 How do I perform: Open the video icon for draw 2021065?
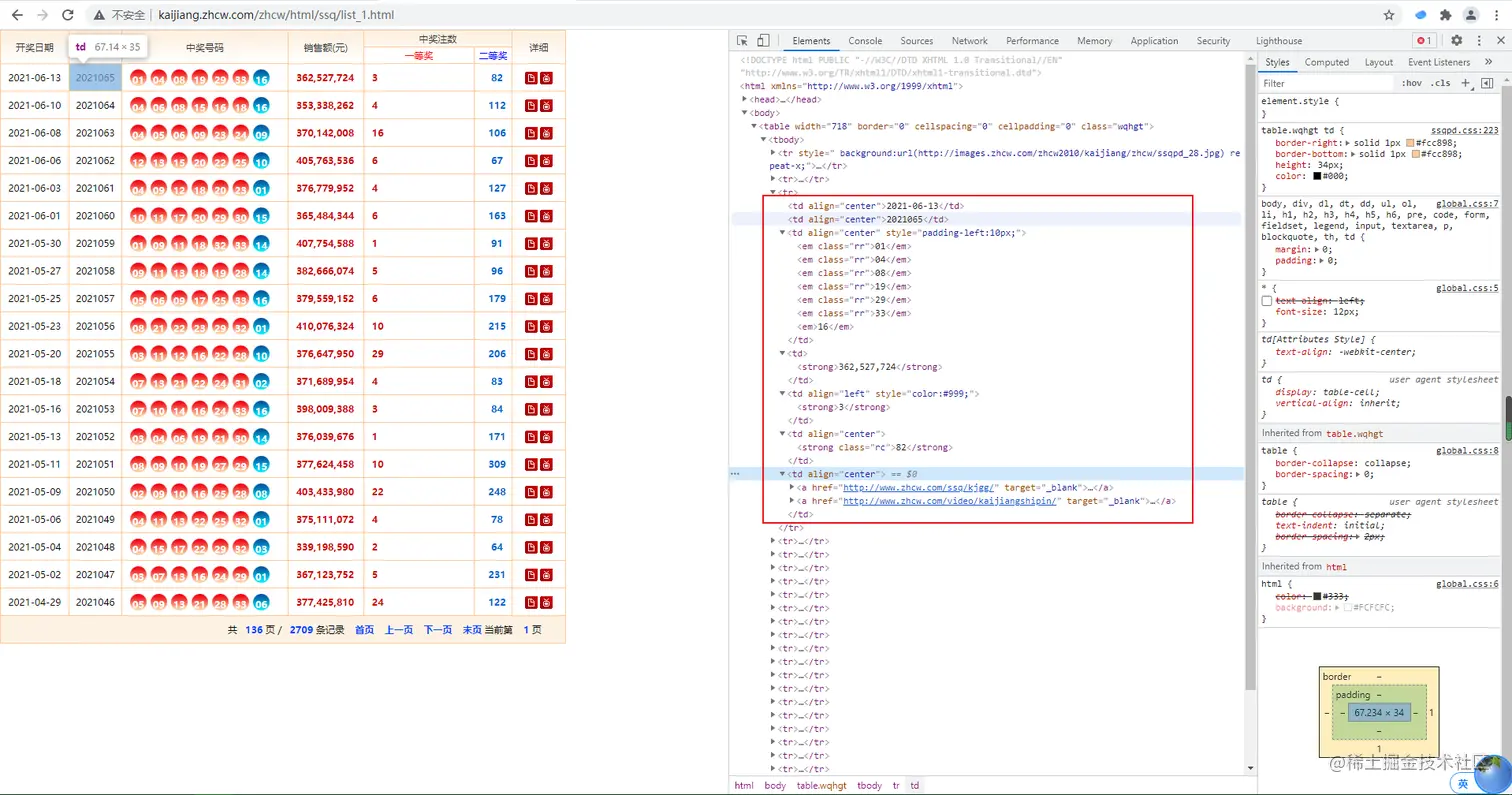pyautogui.click(x=546, y=78)
